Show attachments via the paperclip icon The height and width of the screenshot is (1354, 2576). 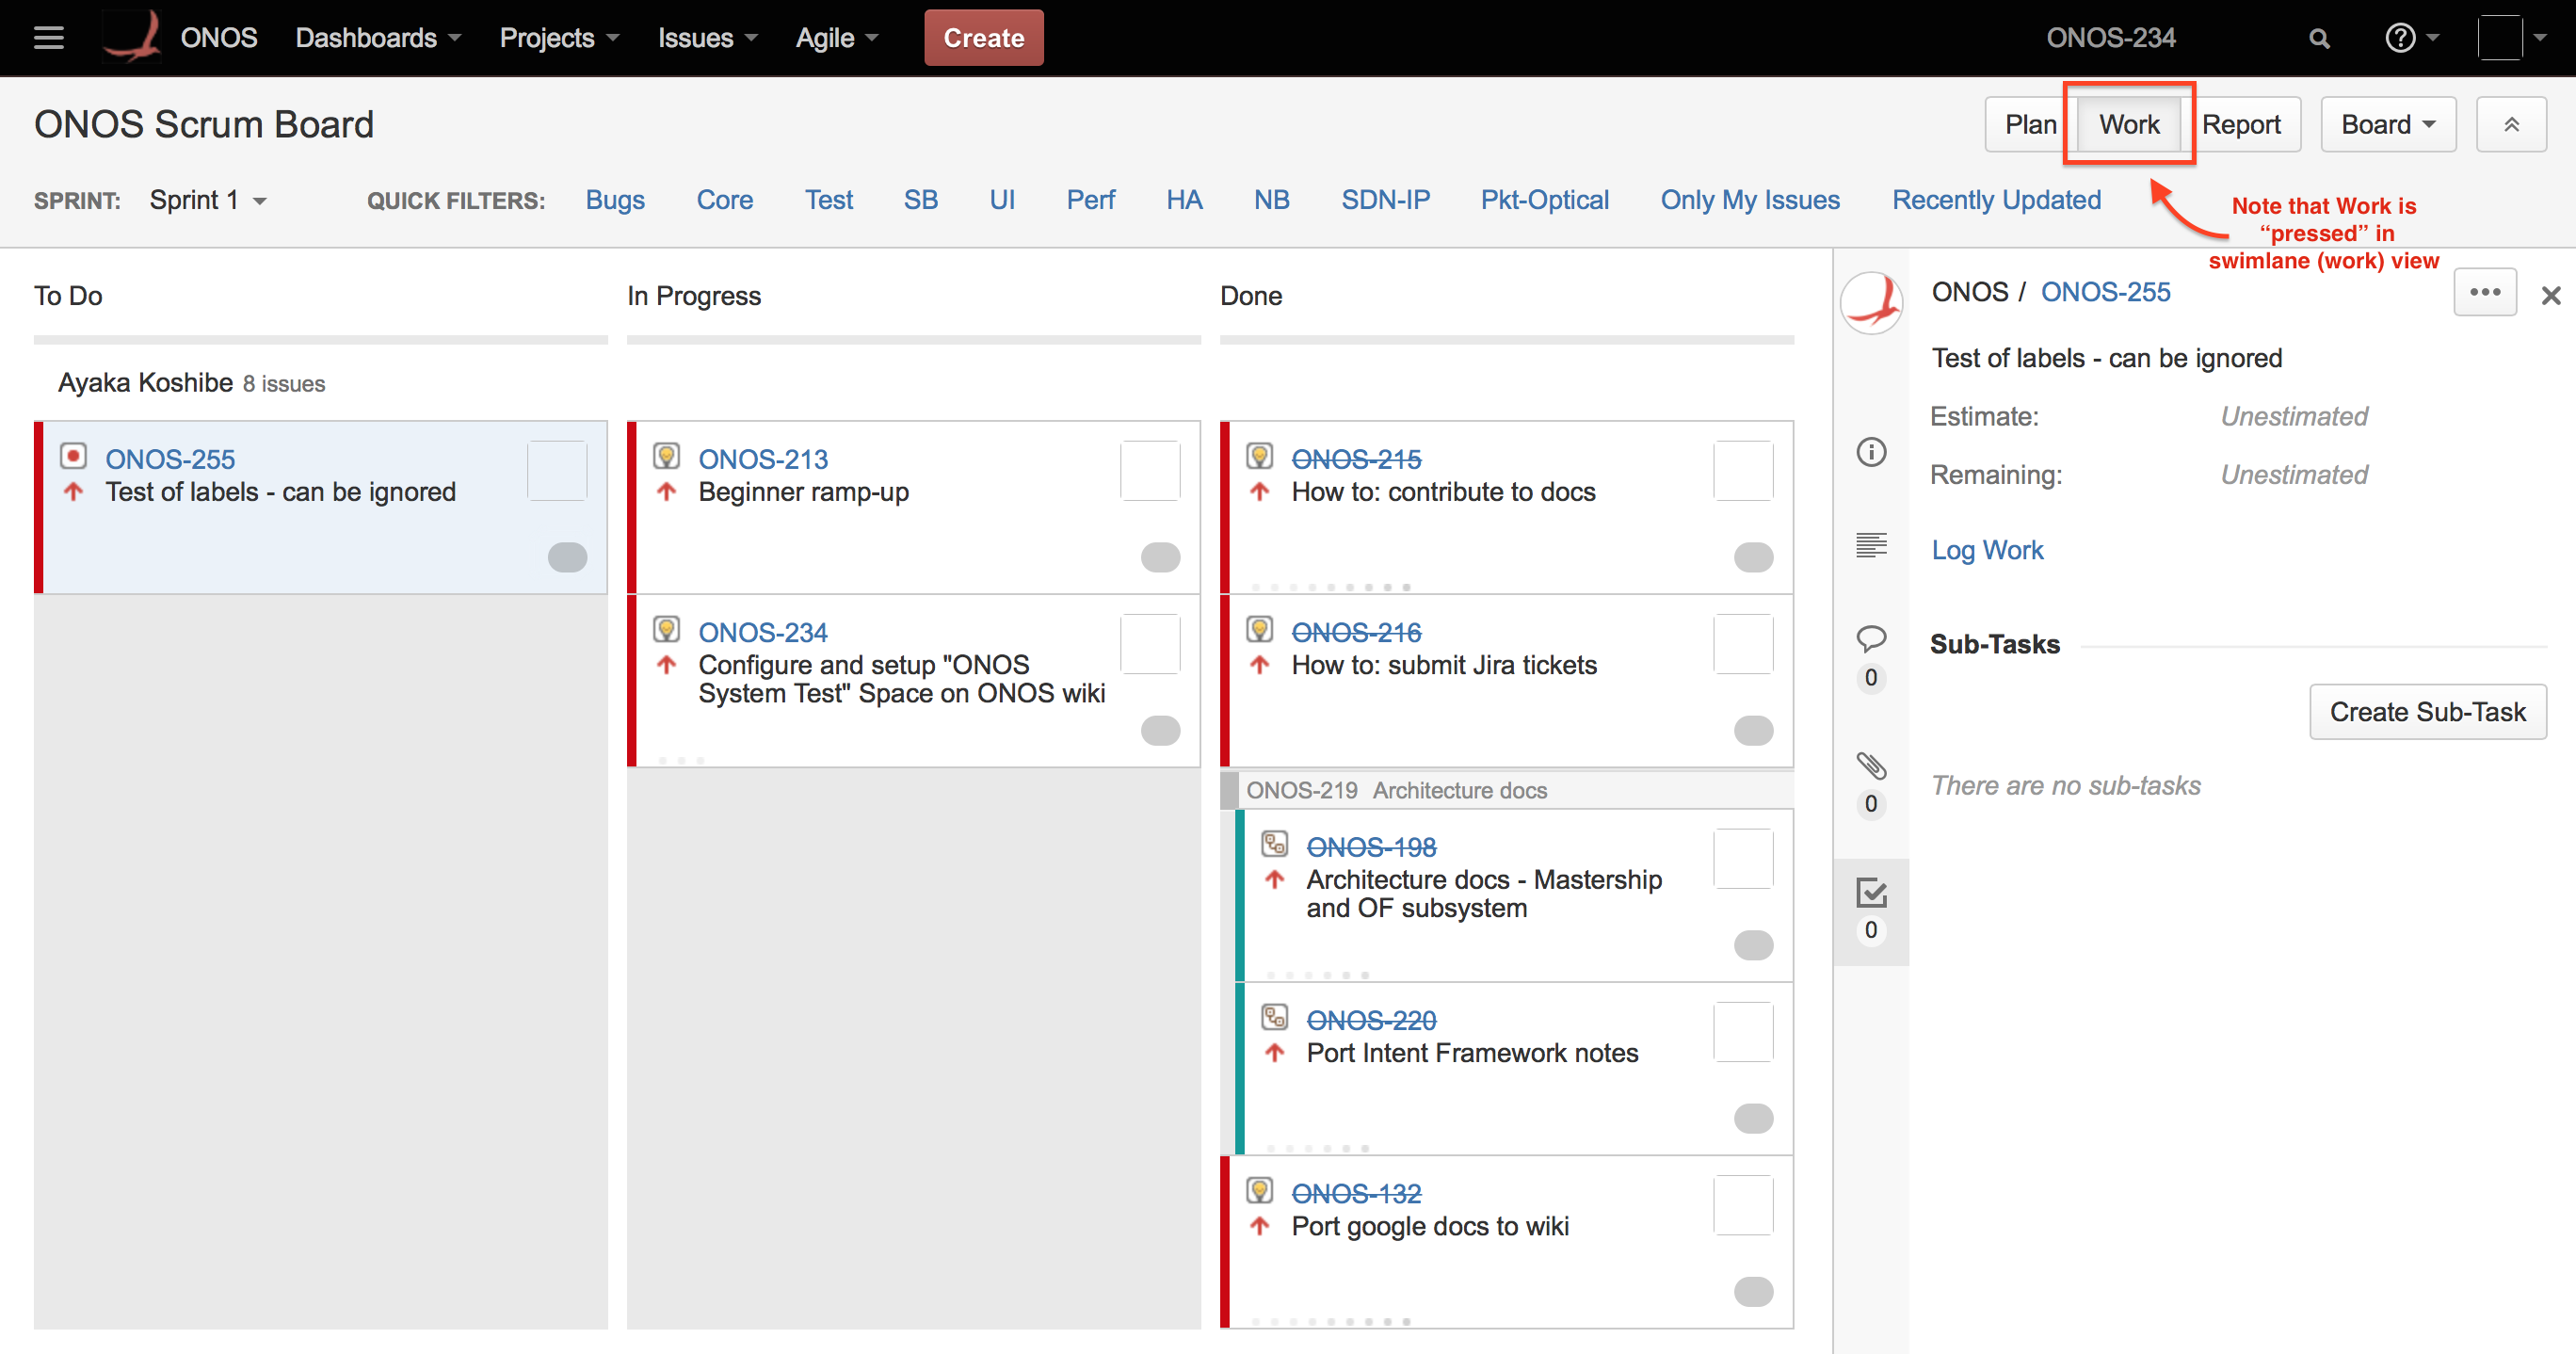click(x=1871, y=766)
